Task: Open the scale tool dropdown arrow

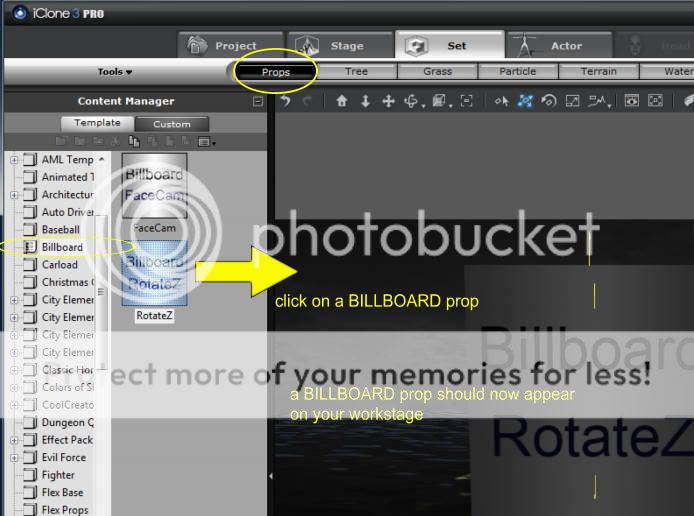Action: coord(451,106)
